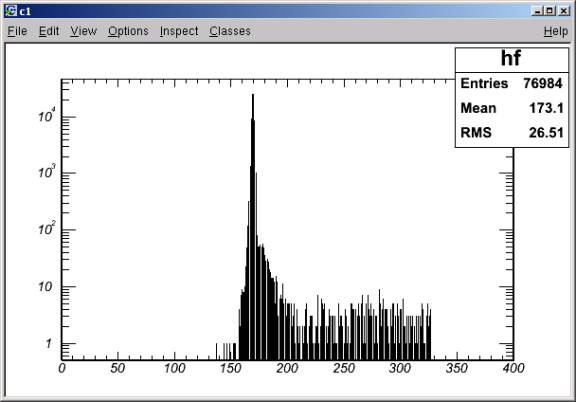
Task: Click the x-axis label 50
Action: coord(118,368)
